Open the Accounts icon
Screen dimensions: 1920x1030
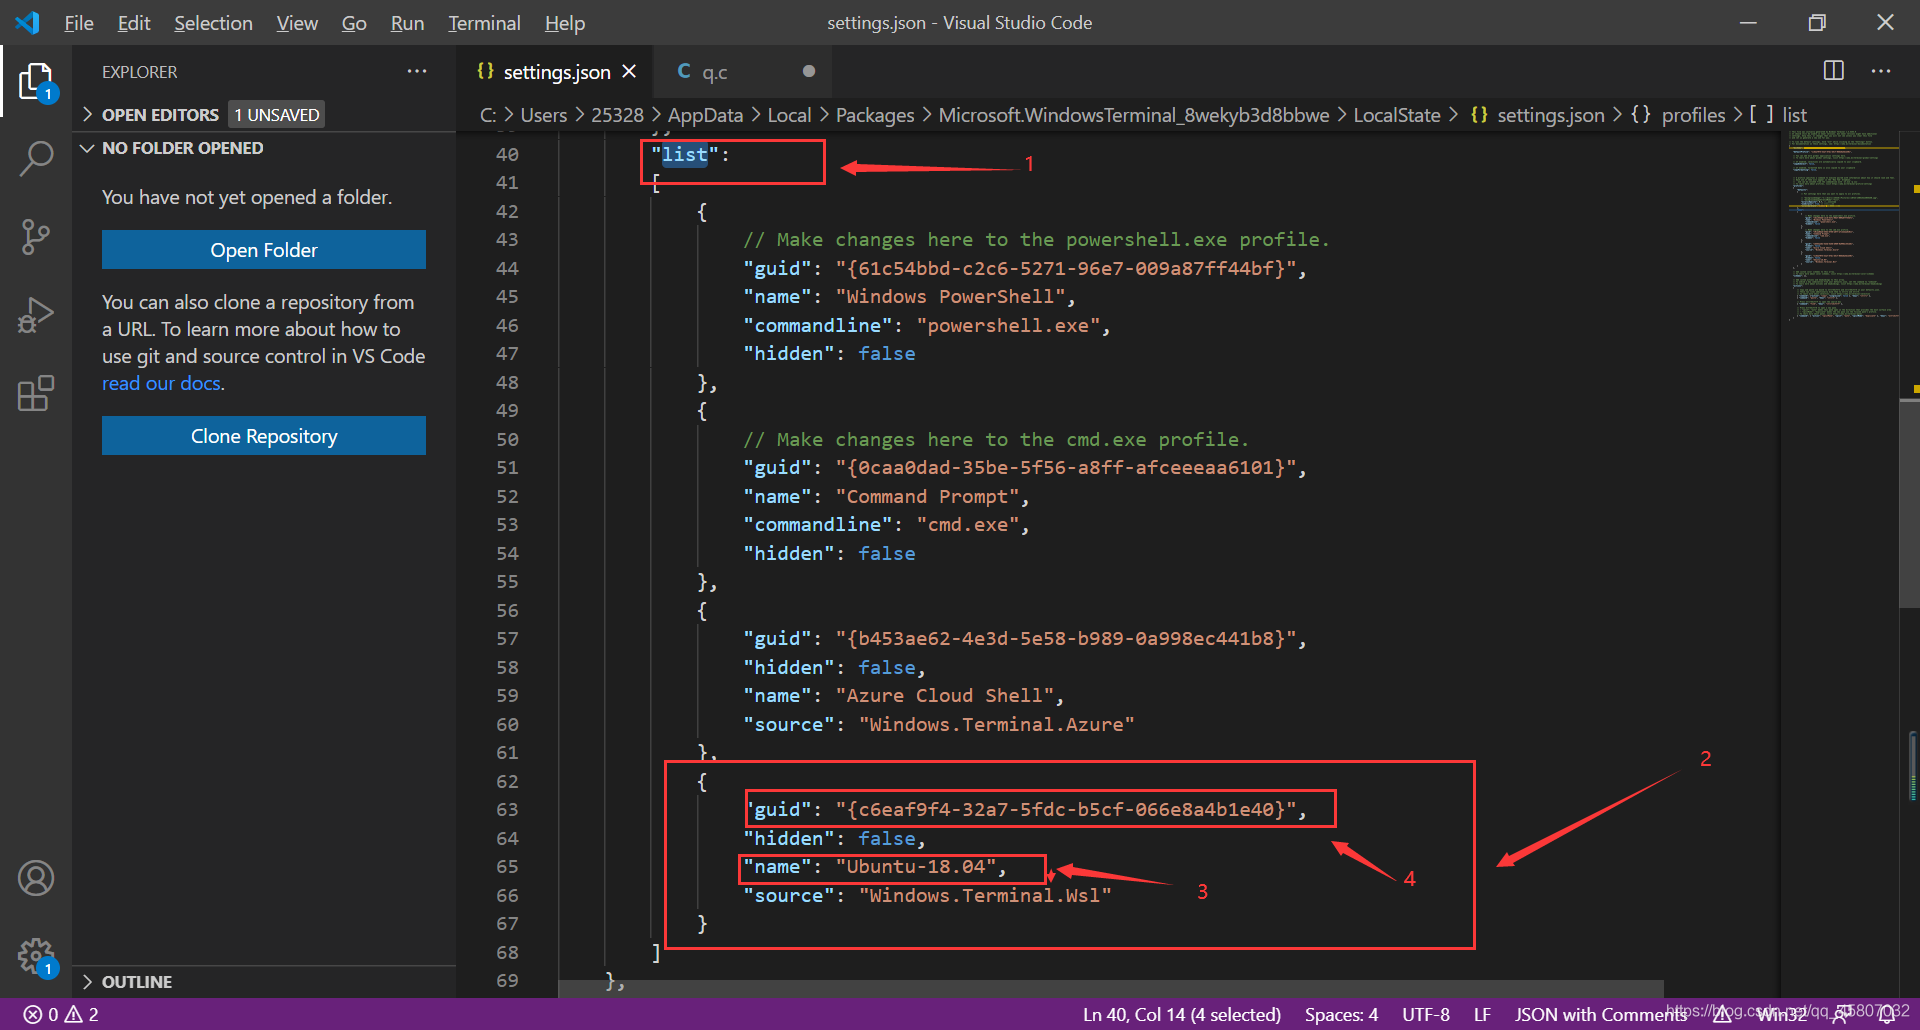(x=36, y=878)
